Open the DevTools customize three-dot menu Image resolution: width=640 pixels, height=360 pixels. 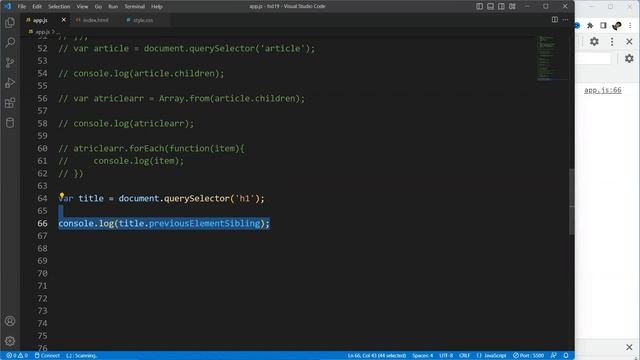(x=612, y=41)
